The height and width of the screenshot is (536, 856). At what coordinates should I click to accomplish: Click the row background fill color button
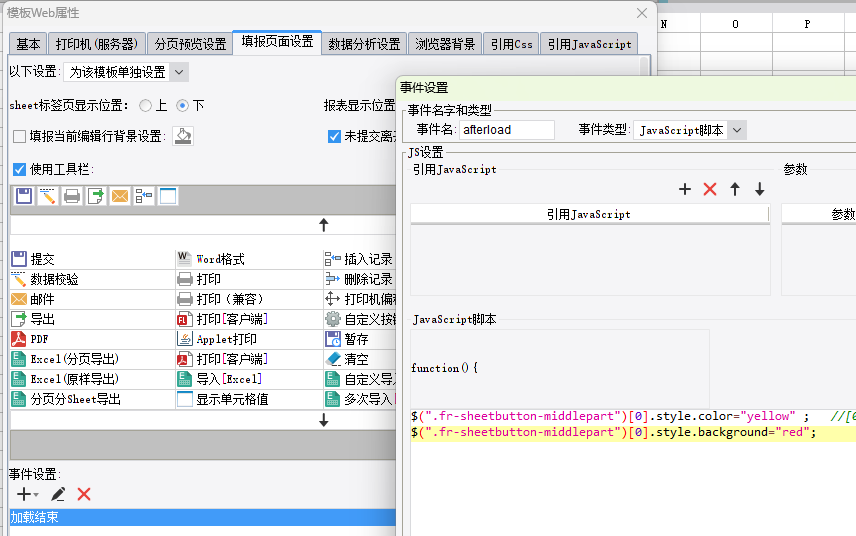[x=183, y=136]
